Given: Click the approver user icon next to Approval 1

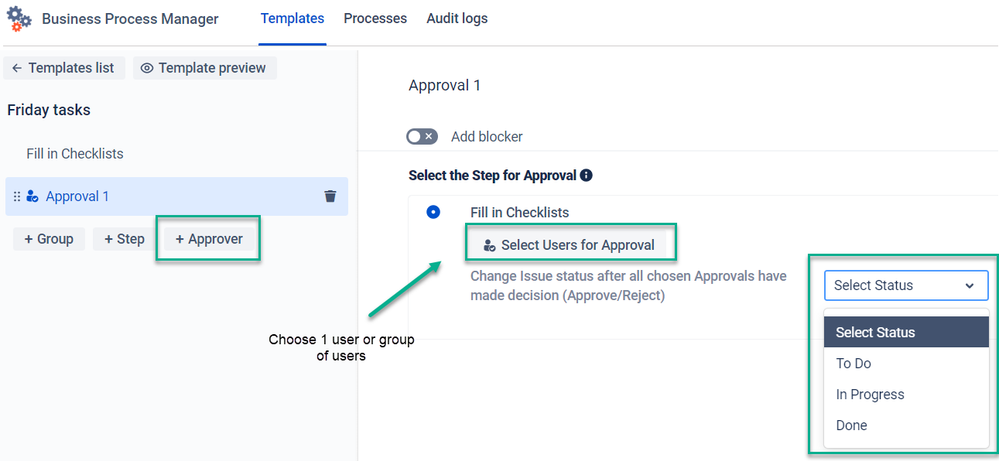Looking at the screenshot, I should click(x=32, y=197).
